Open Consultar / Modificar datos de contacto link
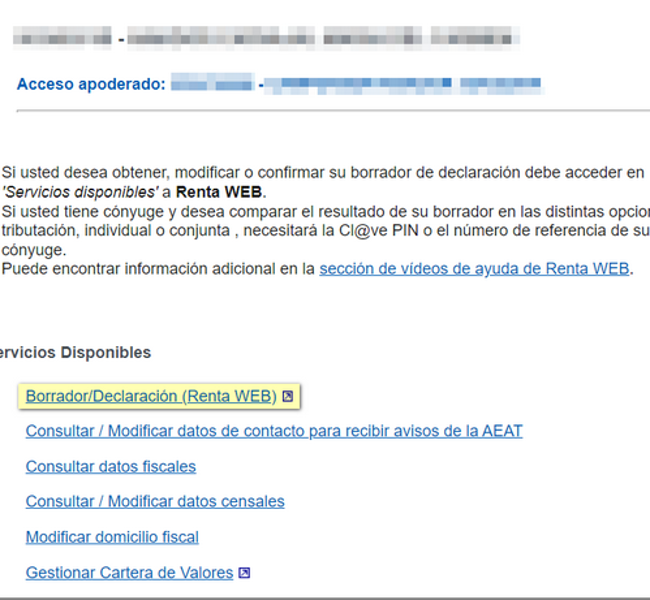650x600 pixels. [273, 431]
